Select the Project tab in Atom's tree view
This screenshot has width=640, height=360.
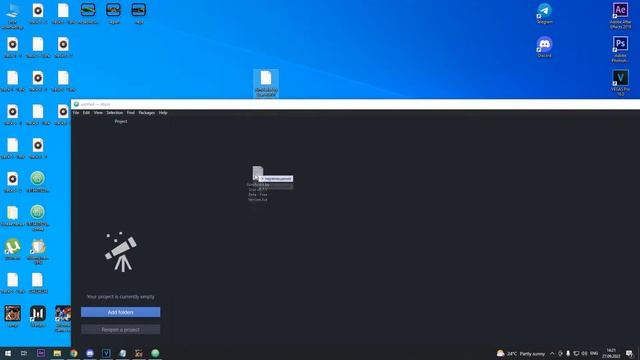[120, 122]
